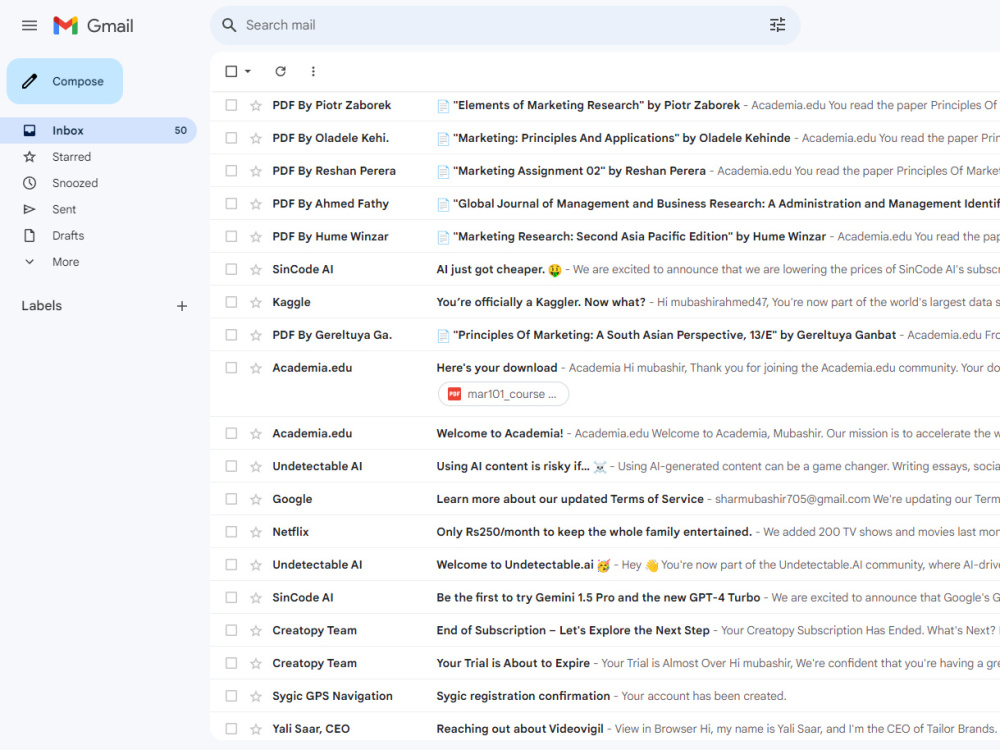Star the PDF By Hume Winzar email
Screen dimensions: 1000x750
[256, 237]
